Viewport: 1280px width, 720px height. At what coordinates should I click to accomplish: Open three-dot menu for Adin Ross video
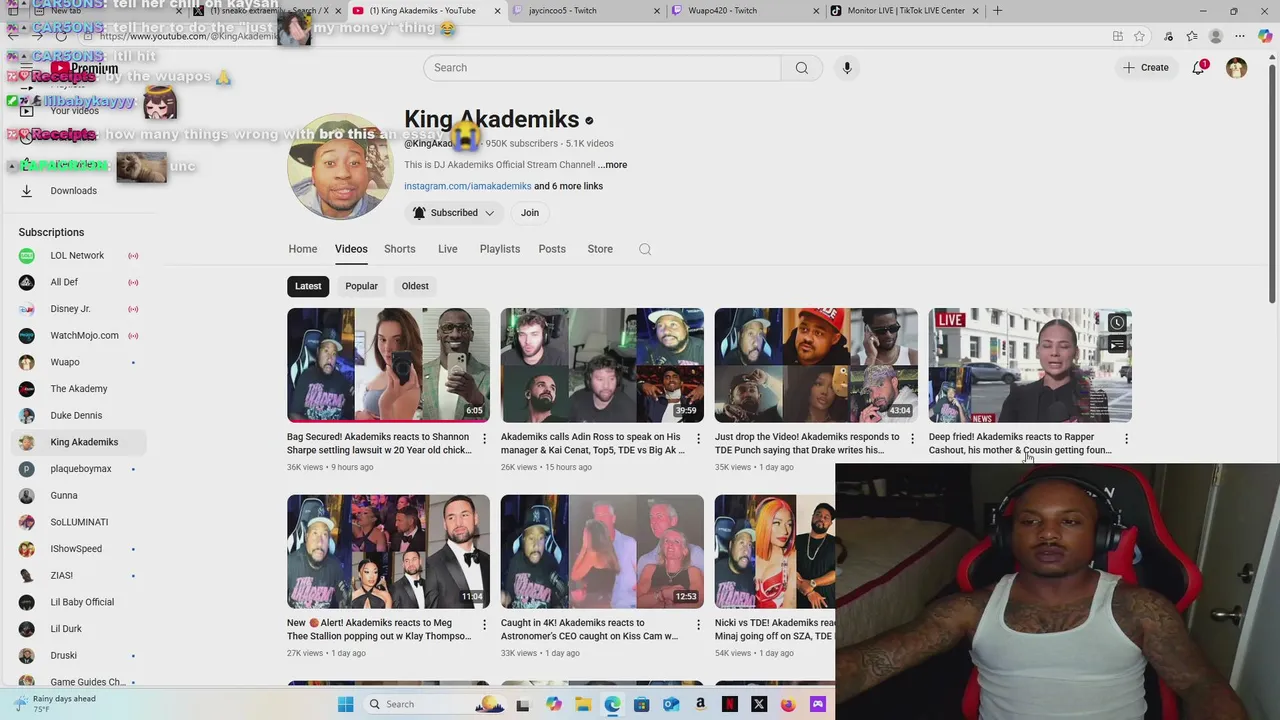(x=698, y=438)
